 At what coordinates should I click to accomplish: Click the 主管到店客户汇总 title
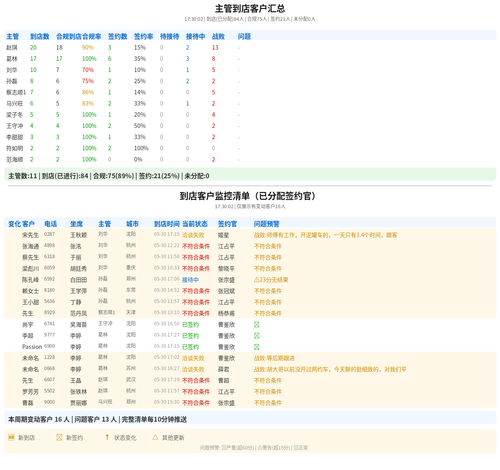[250, 9]
